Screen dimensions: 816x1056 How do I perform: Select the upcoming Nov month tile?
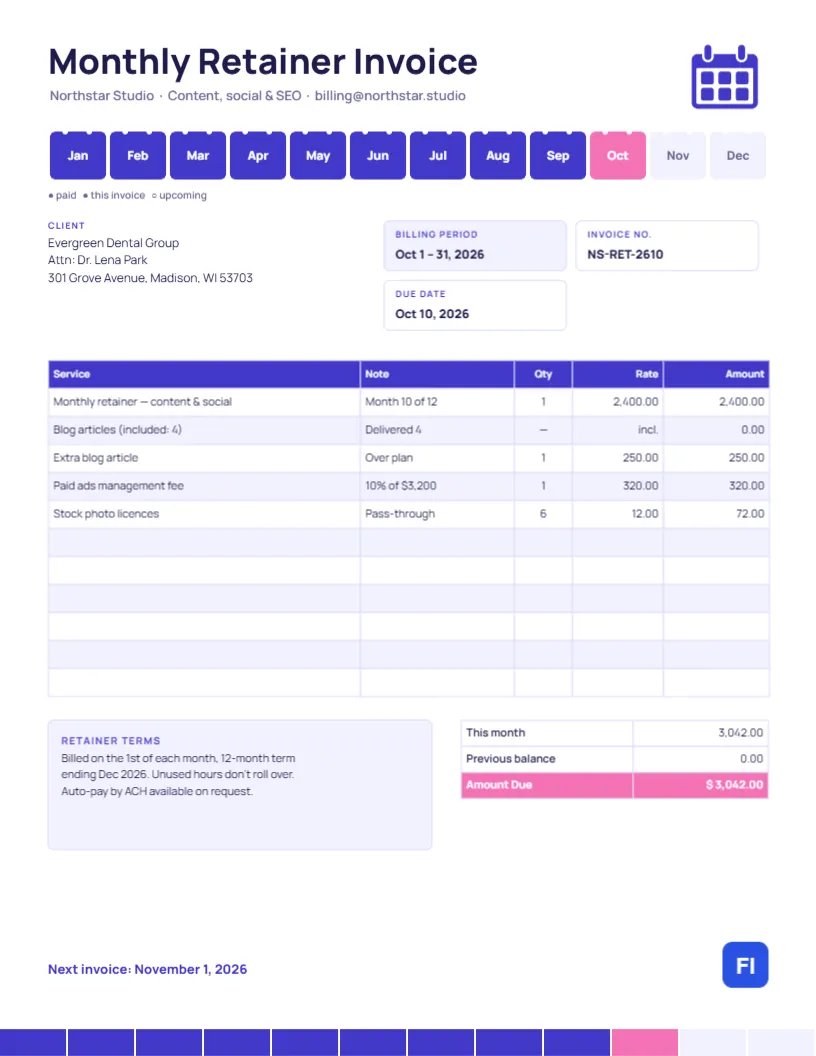tap(678, 156)
